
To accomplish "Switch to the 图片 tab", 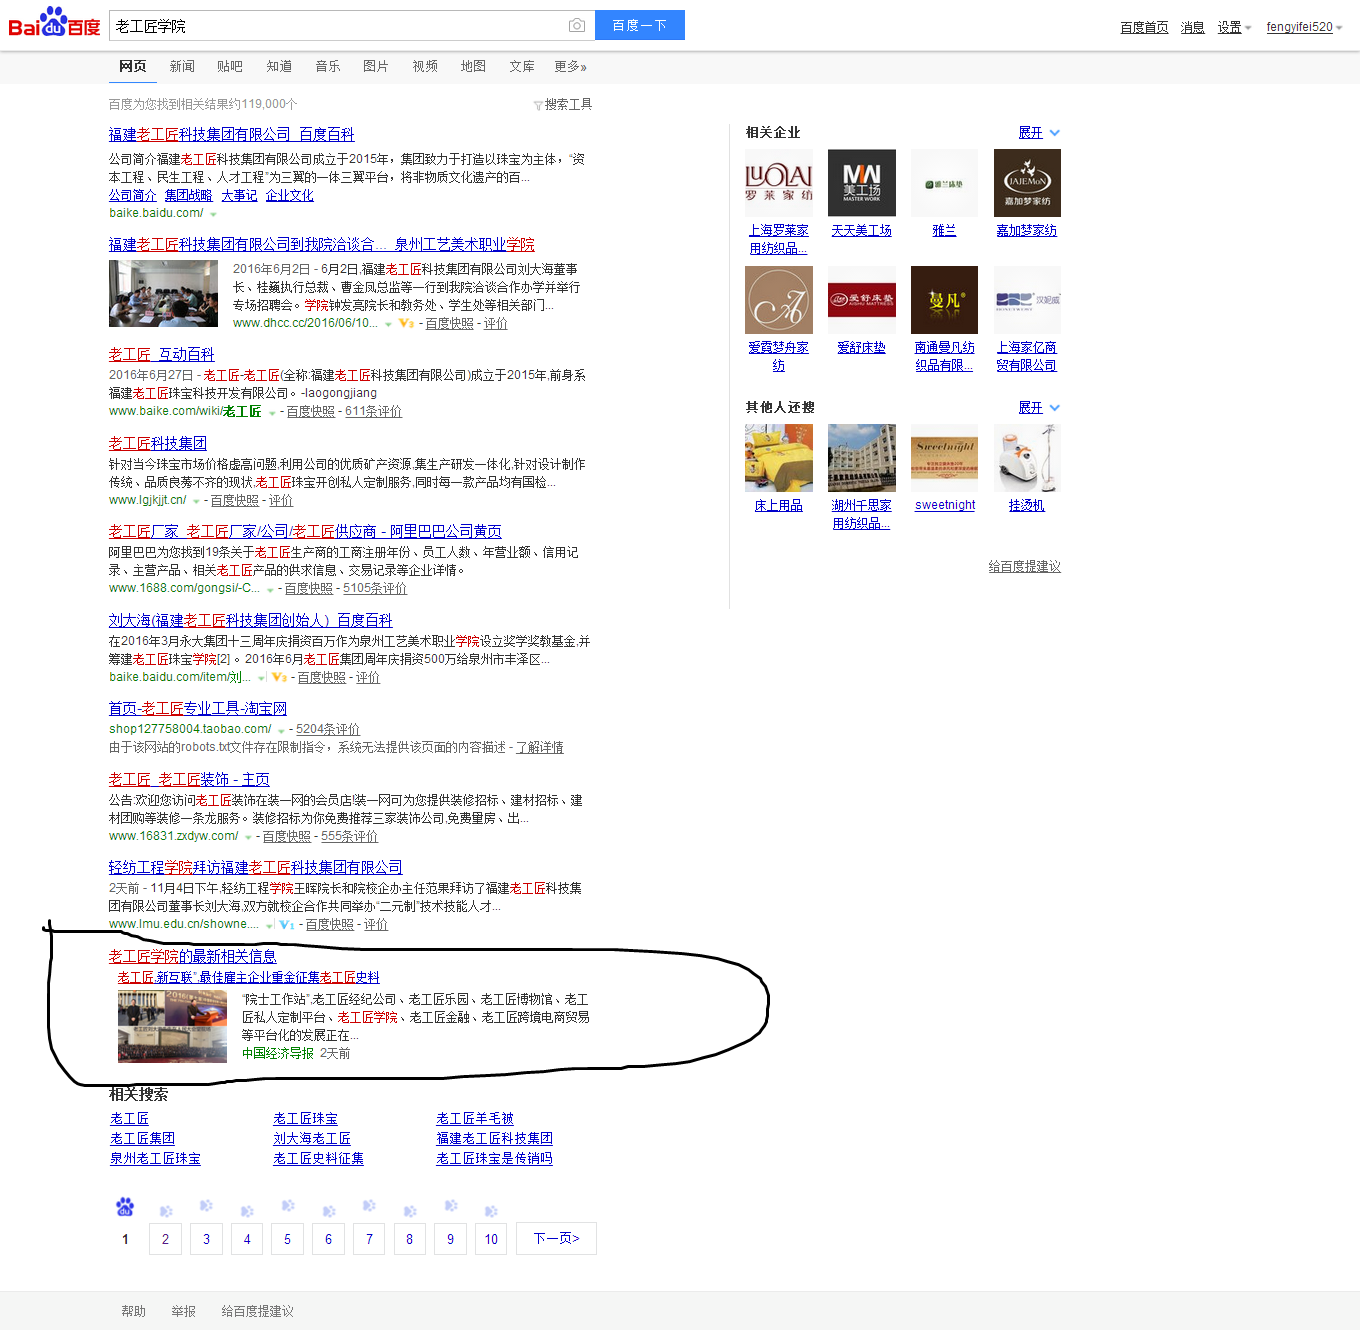I will pos(376,66).
